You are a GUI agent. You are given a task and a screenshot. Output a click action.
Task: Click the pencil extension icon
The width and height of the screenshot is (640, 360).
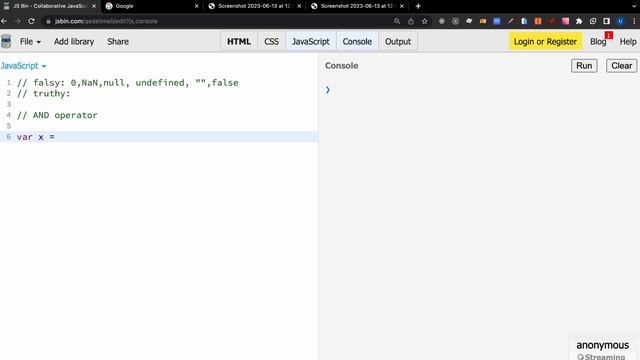[x=510, y=21]
